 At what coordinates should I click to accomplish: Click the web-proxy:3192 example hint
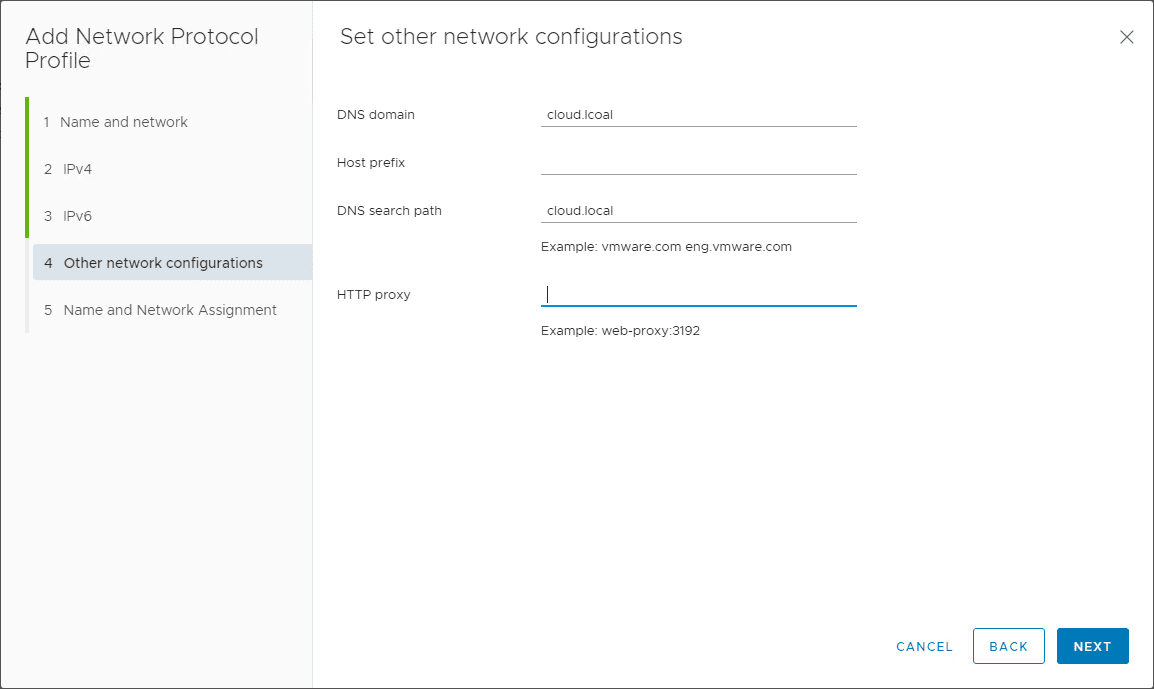point(620,331)
